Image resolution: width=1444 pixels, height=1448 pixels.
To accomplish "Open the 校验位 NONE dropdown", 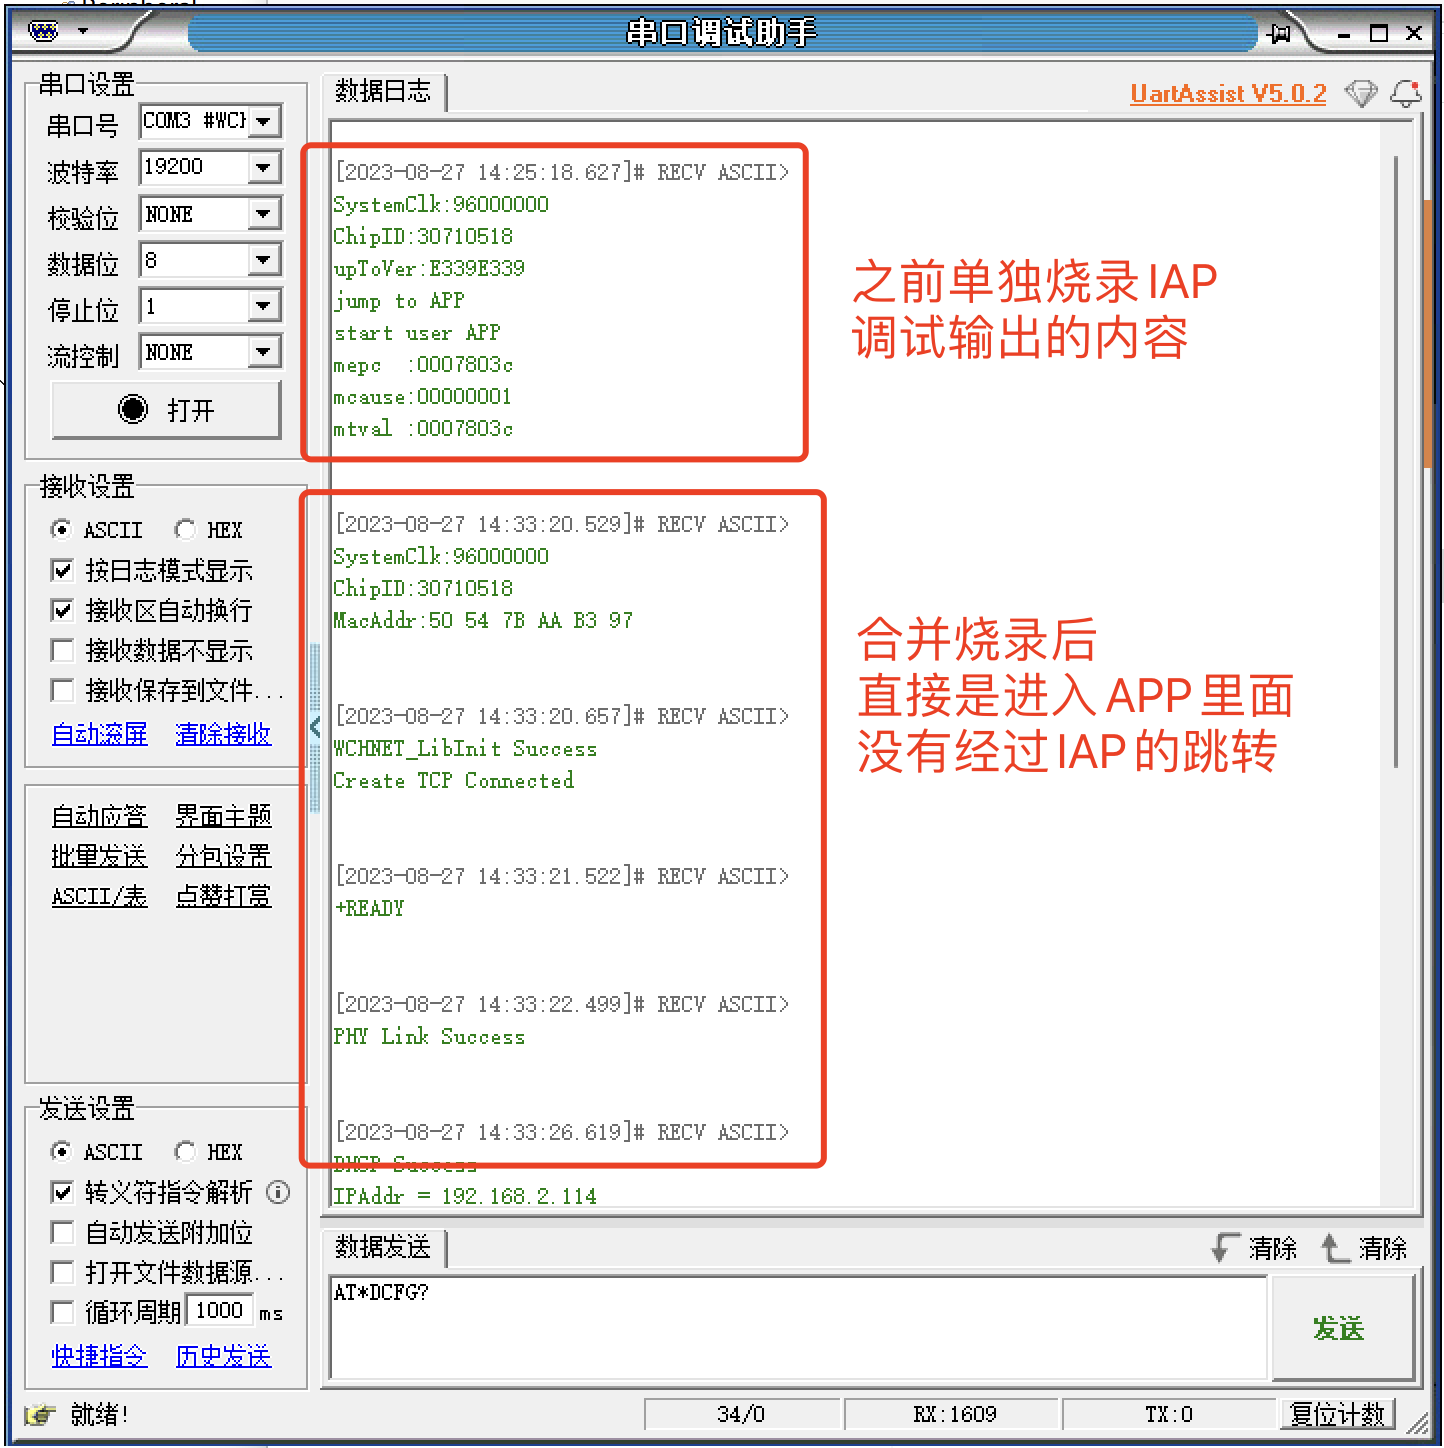I will [264, 213].
